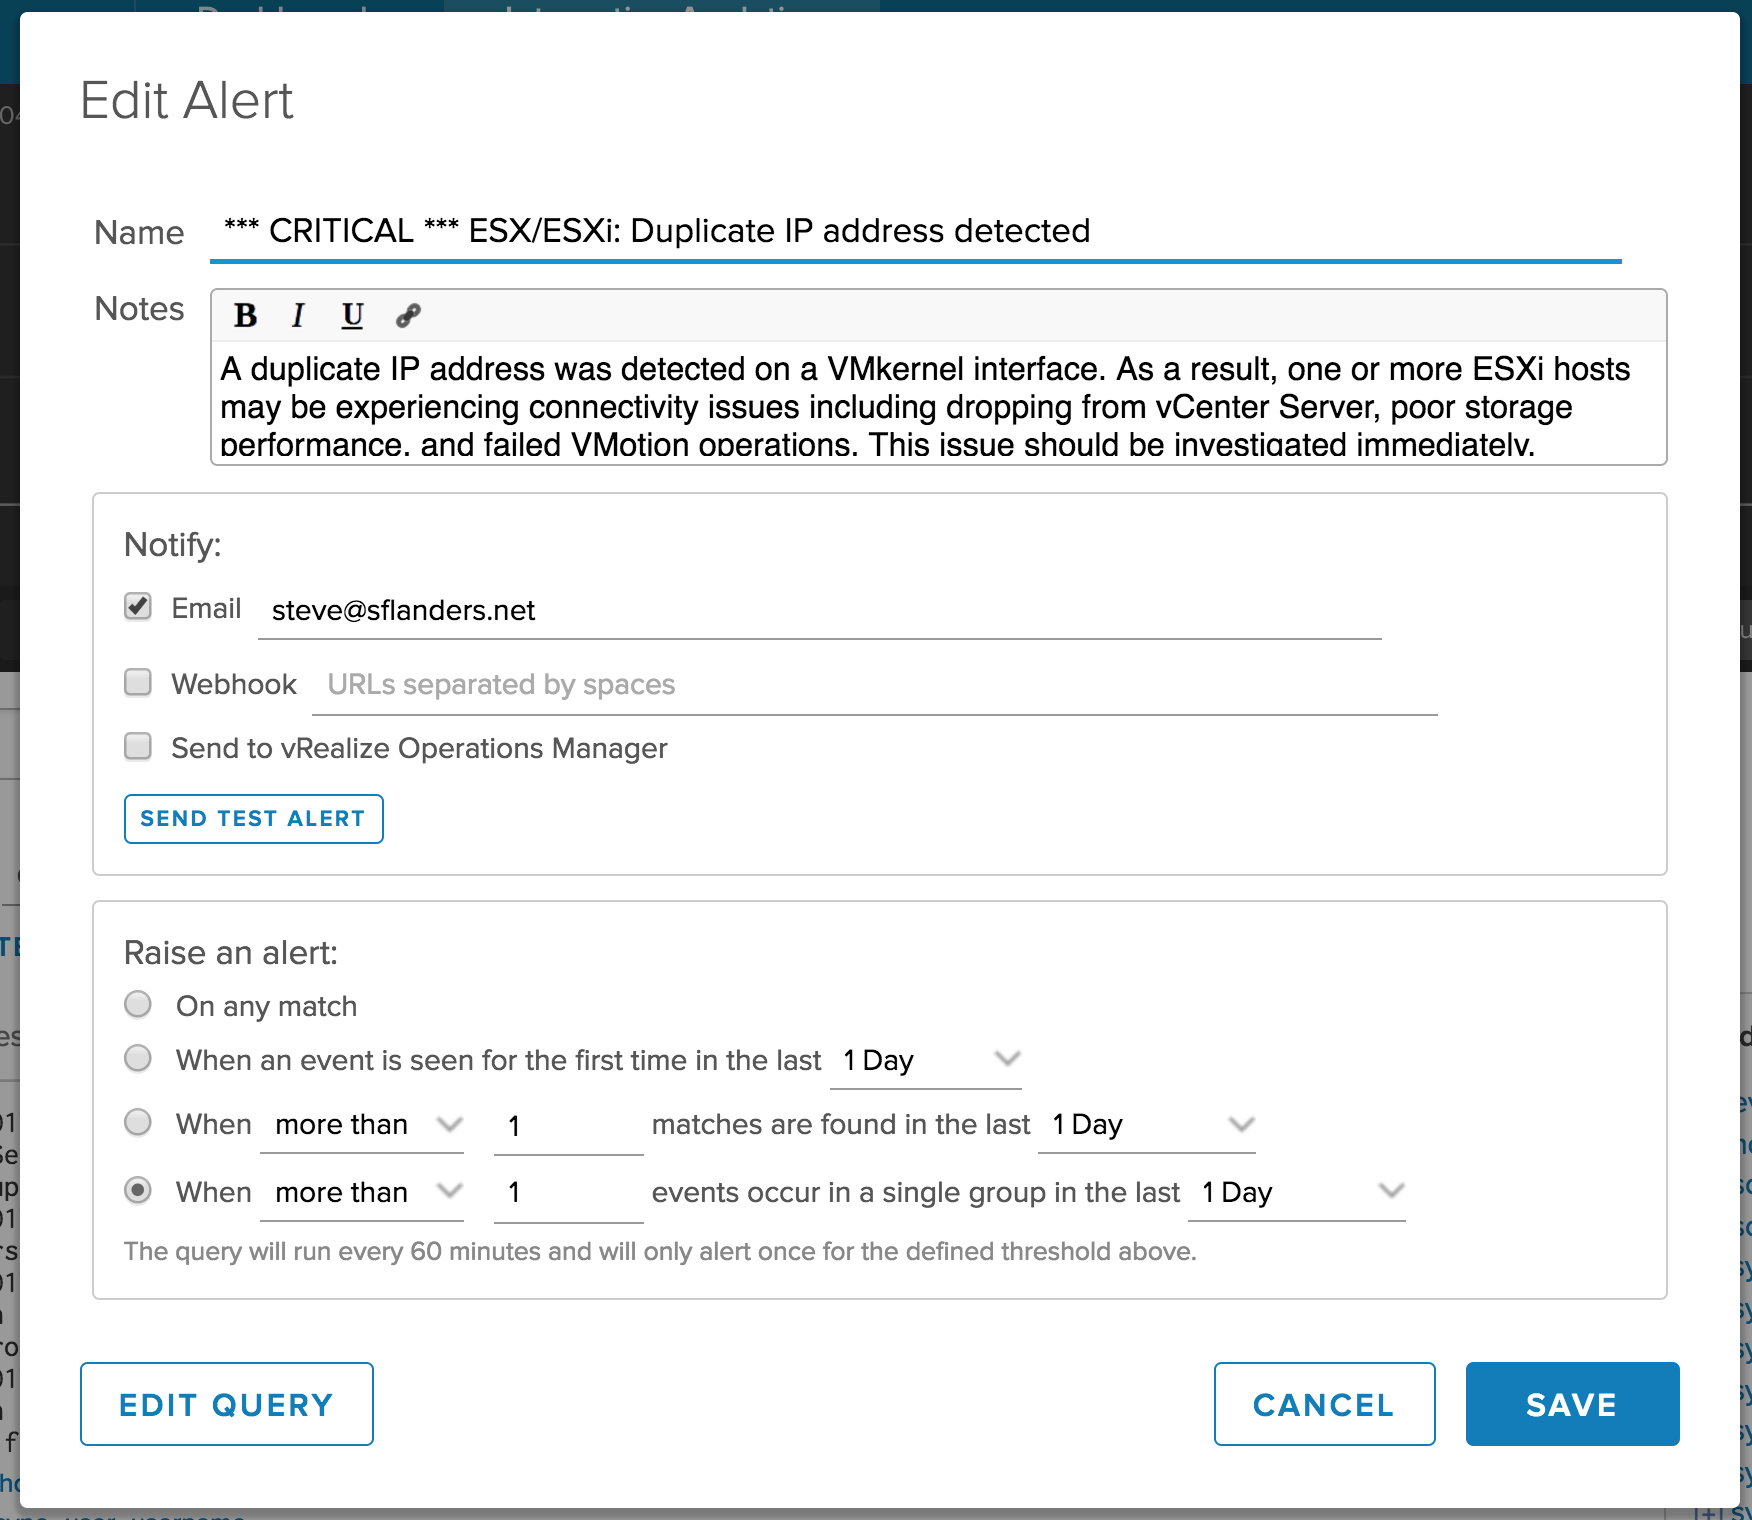Select the On any match radio option

click(x=138, y=1004)
